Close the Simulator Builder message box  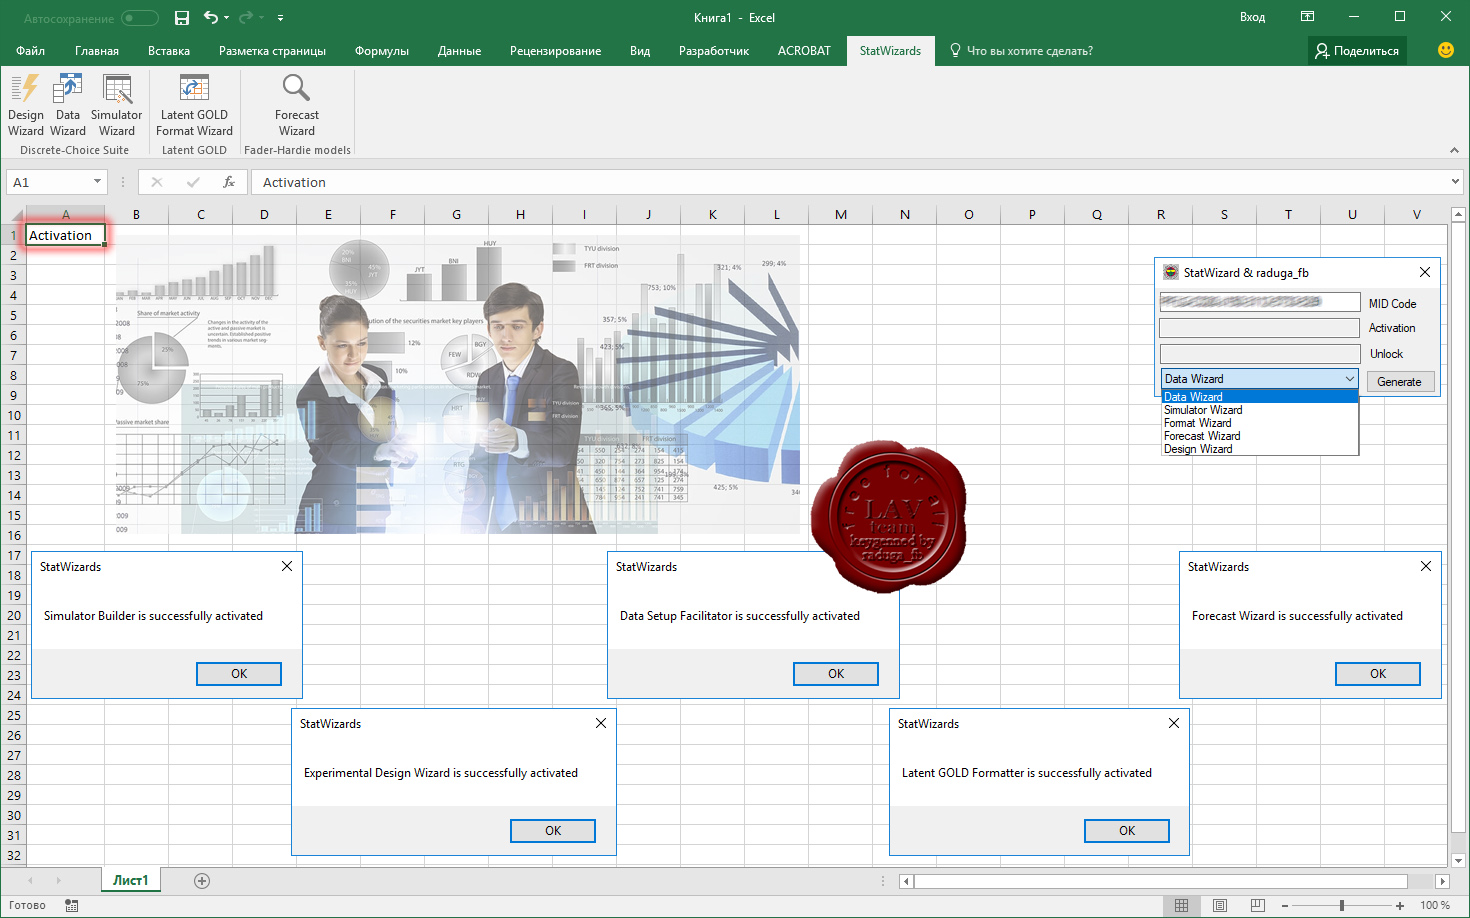[x=287, y=566]
